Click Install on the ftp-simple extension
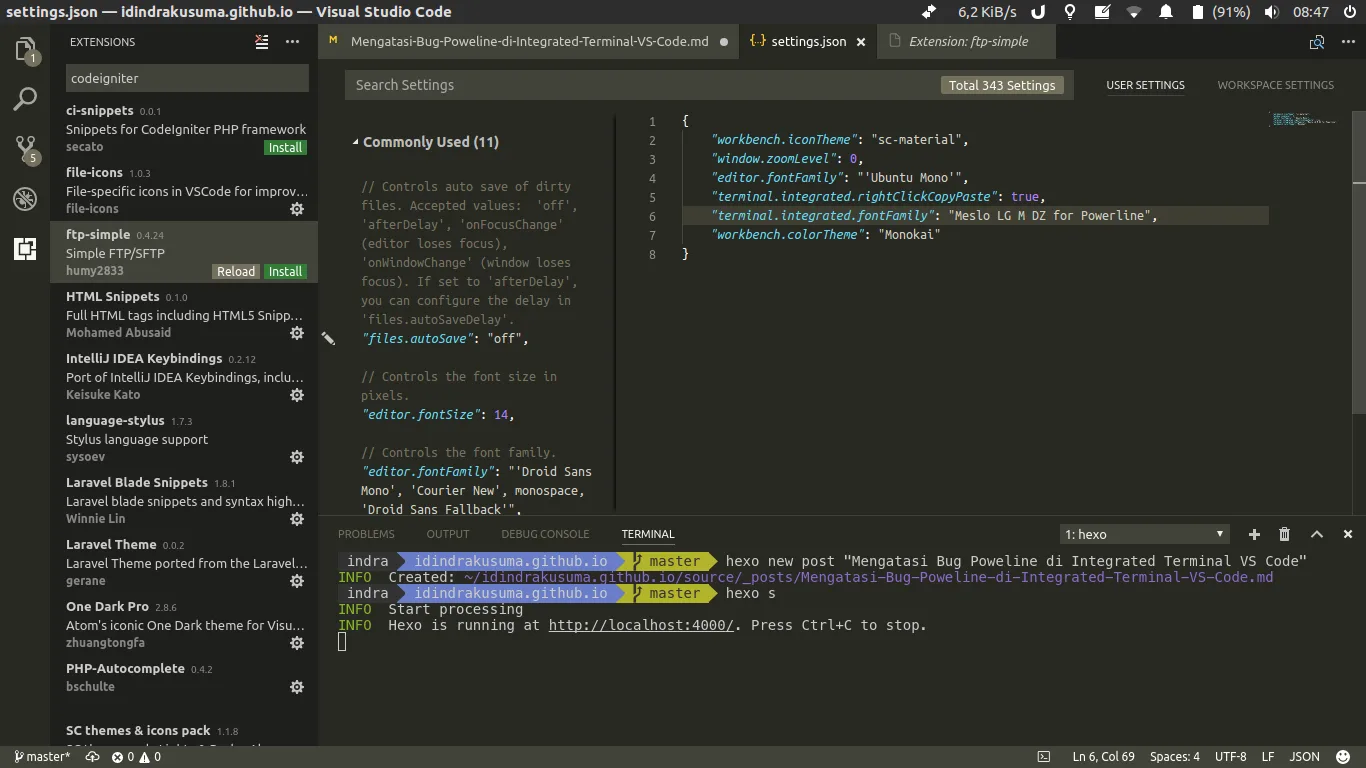This screenshot has height=768, width=1366. coord(285,271)
